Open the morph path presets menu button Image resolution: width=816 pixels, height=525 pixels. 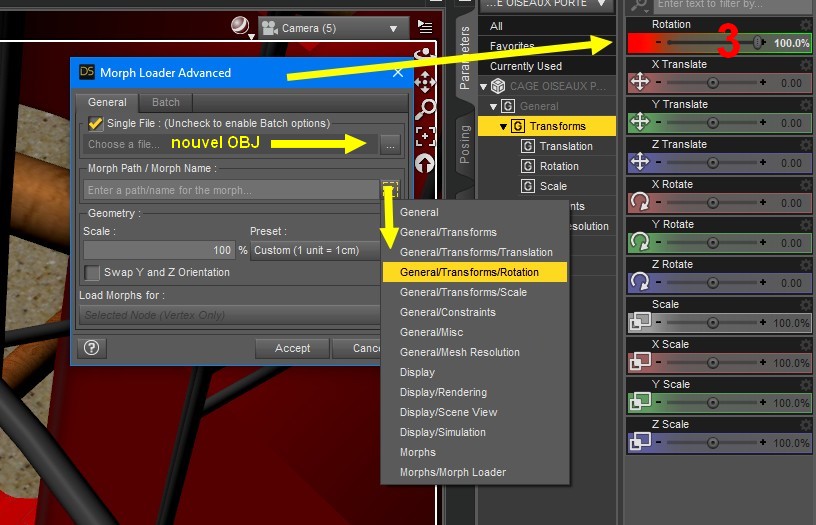[390, 189]
